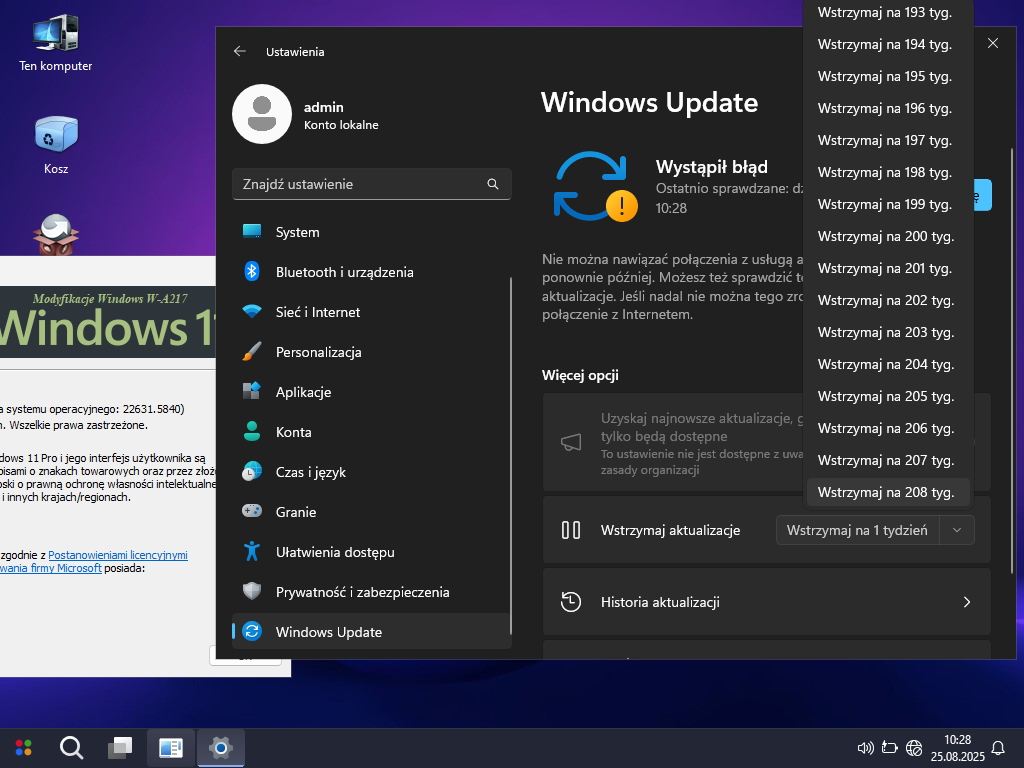This screenshot has height=768, width=1024.
Task: Pick Wstrzymaj na 195 tyg. from list
Action: [x=886, y=76]
